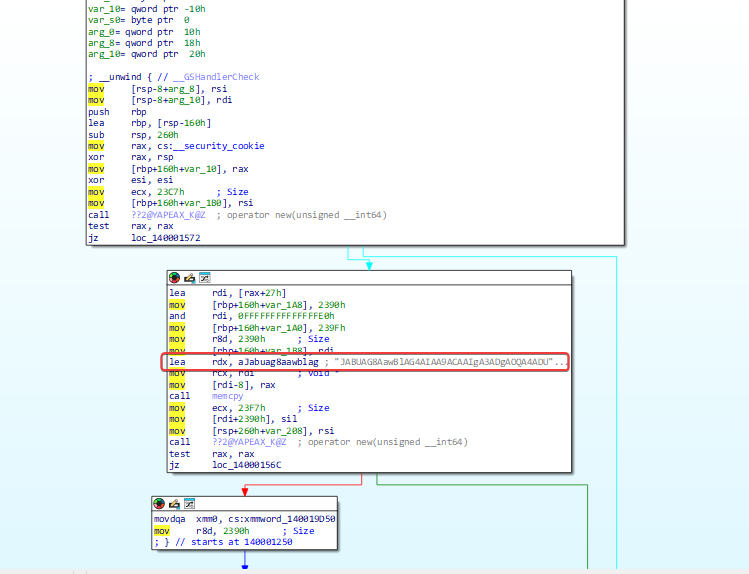Click 'and rdi, 0FFFFFFFFFFFFFFE0h' line
The width and height of the screenshot is (749, 574).
(x=252, y=316)
